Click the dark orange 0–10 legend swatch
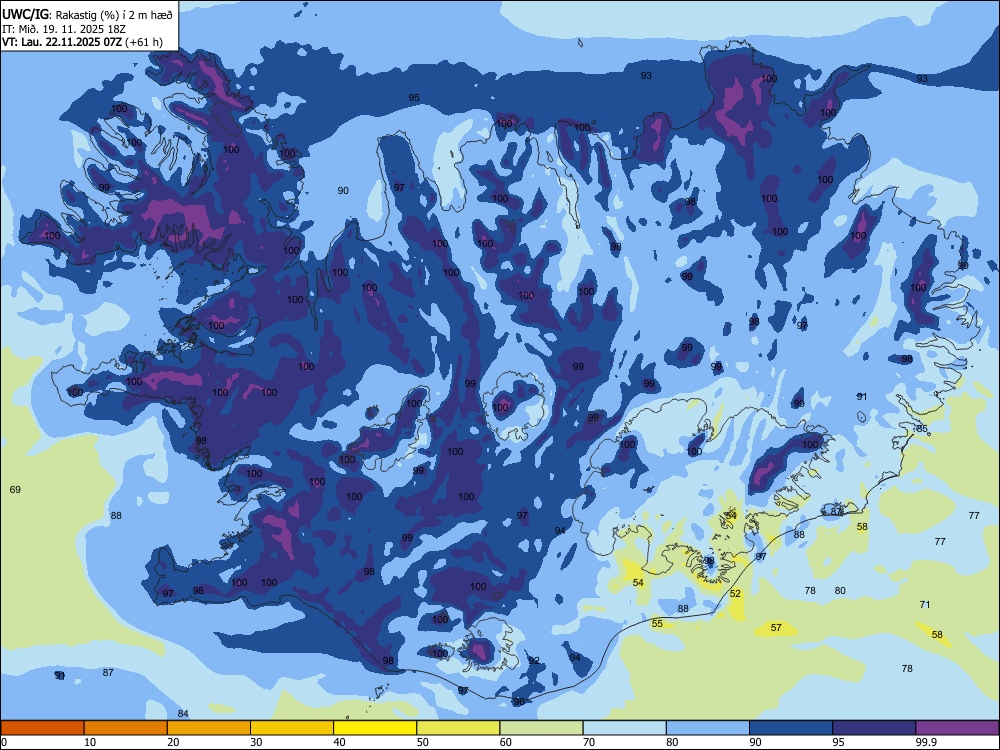Screen dimensions: 1000x750 click(42, 728)
